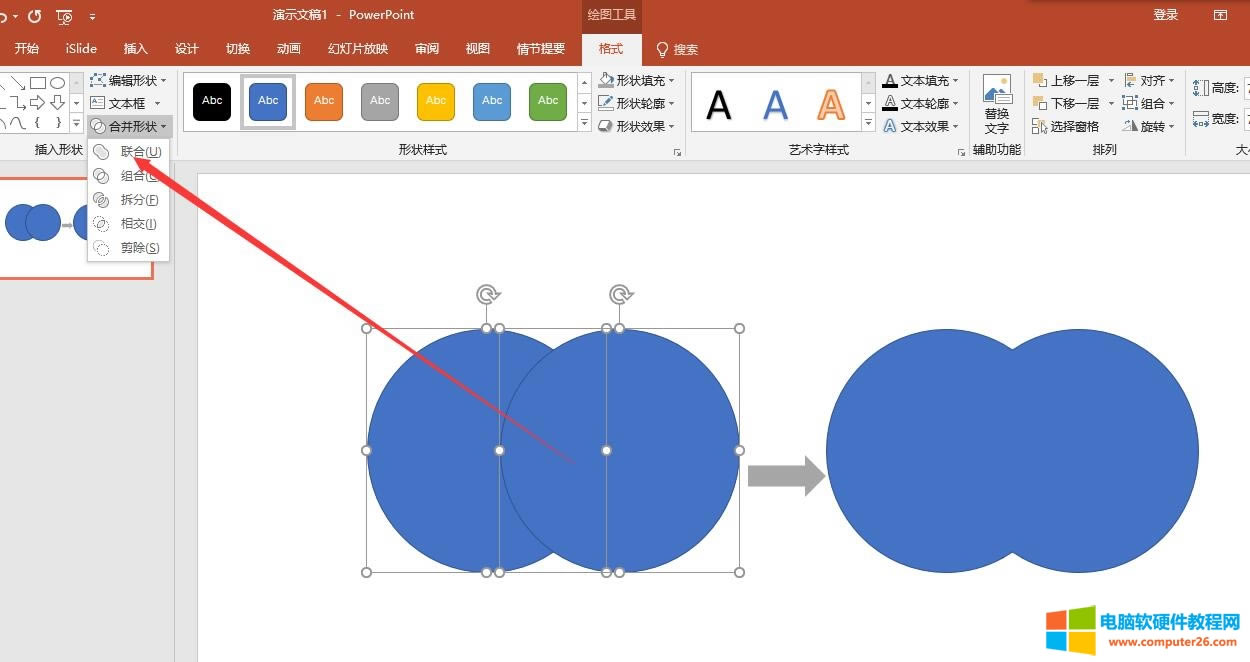Viewport: 1250px width, 662px height.
Task: Select the curve drawing tool
Action: [17, 122]
